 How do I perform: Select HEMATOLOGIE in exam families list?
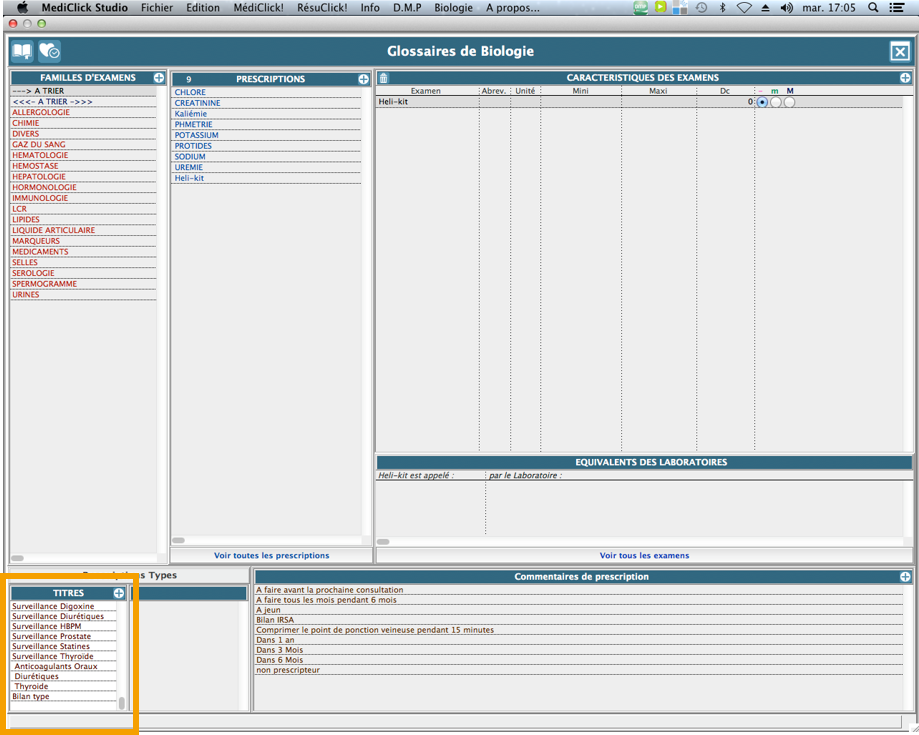point(40,155)
